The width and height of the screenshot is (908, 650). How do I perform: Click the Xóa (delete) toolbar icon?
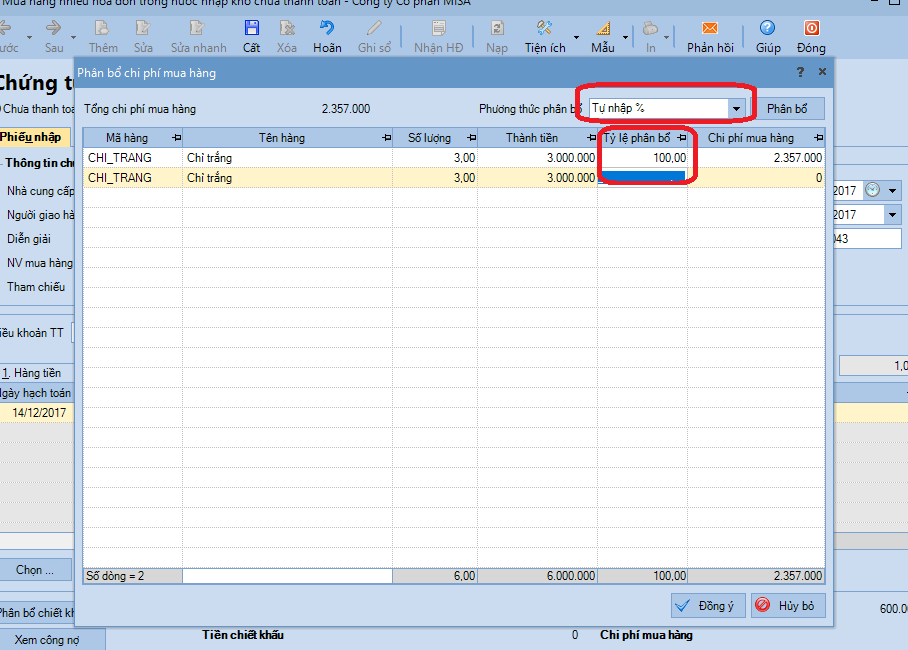tap(287, 28)
